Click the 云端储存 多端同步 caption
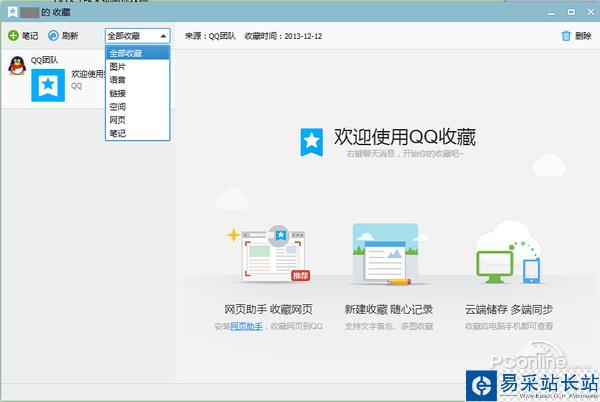Screen dimensions: 600x402 click(x=509, y=309)
